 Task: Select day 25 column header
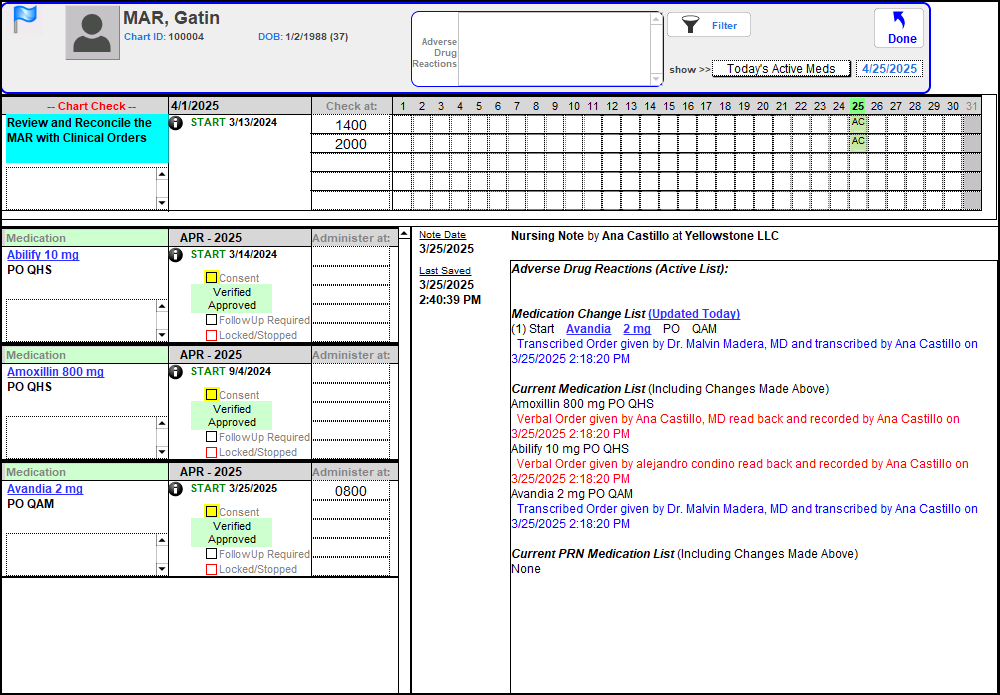[x=857, y=106]
